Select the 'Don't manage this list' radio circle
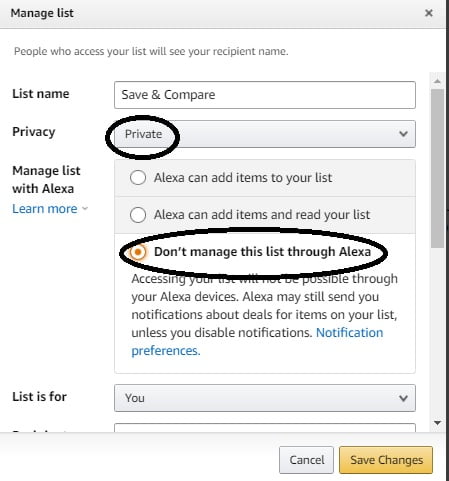 click(x=138, y=252)
